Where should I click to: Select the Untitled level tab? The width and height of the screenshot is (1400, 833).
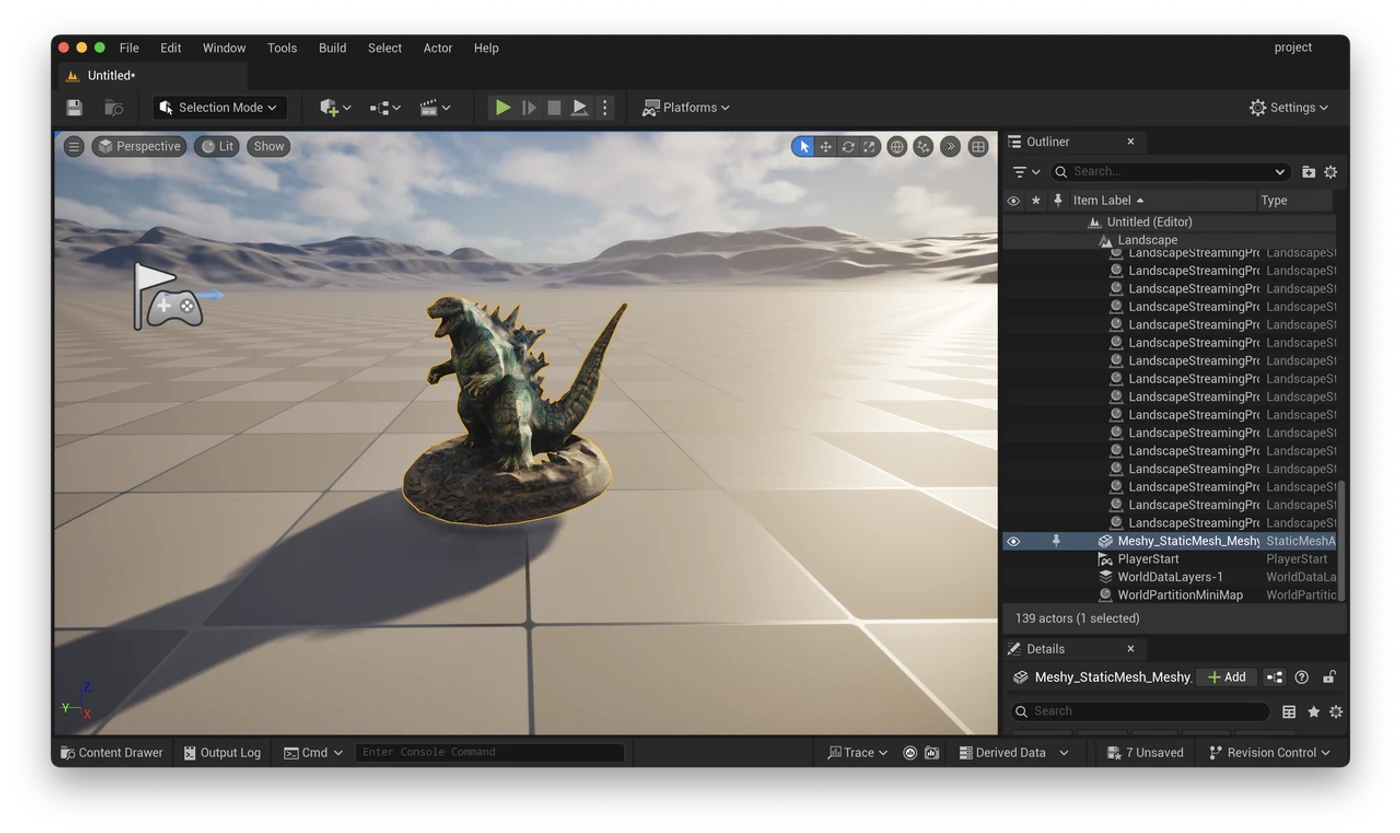(150, 76)
